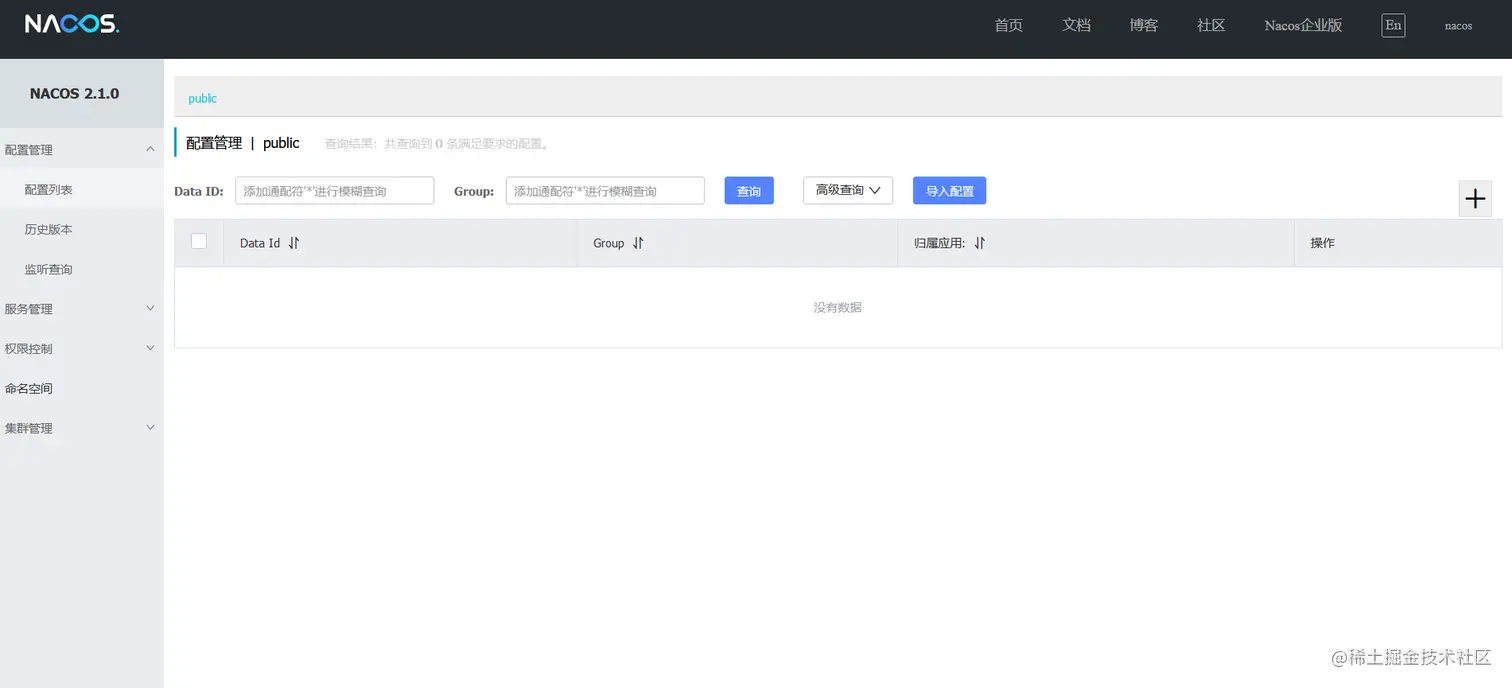
Task: Click the Data ID search input field
Action: 334,190
